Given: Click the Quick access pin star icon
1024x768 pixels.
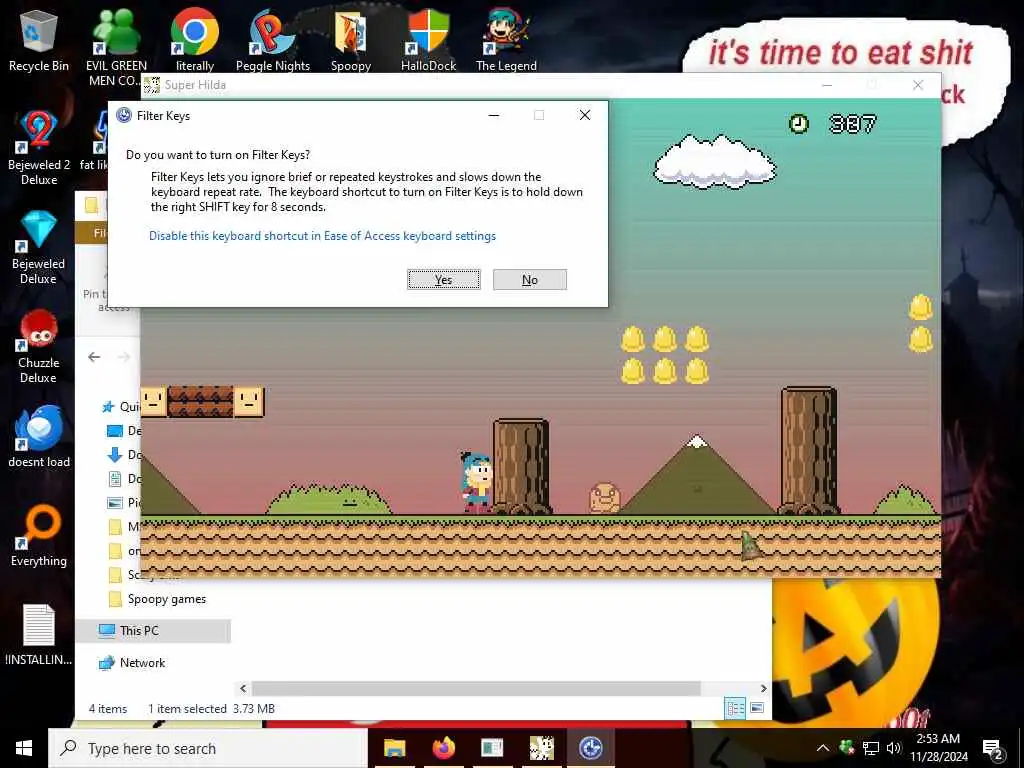Looking at the screenshot, I should [x=108, y=407].
